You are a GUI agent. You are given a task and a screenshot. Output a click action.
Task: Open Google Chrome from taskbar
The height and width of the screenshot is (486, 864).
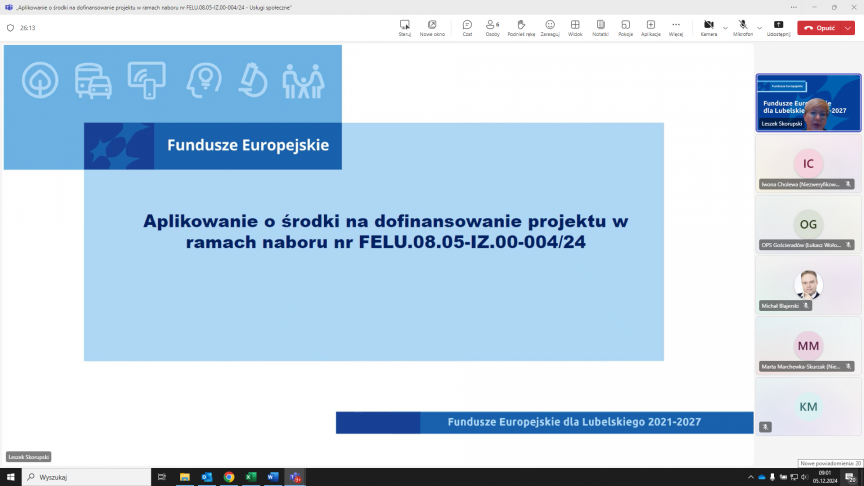click(229, 477)
